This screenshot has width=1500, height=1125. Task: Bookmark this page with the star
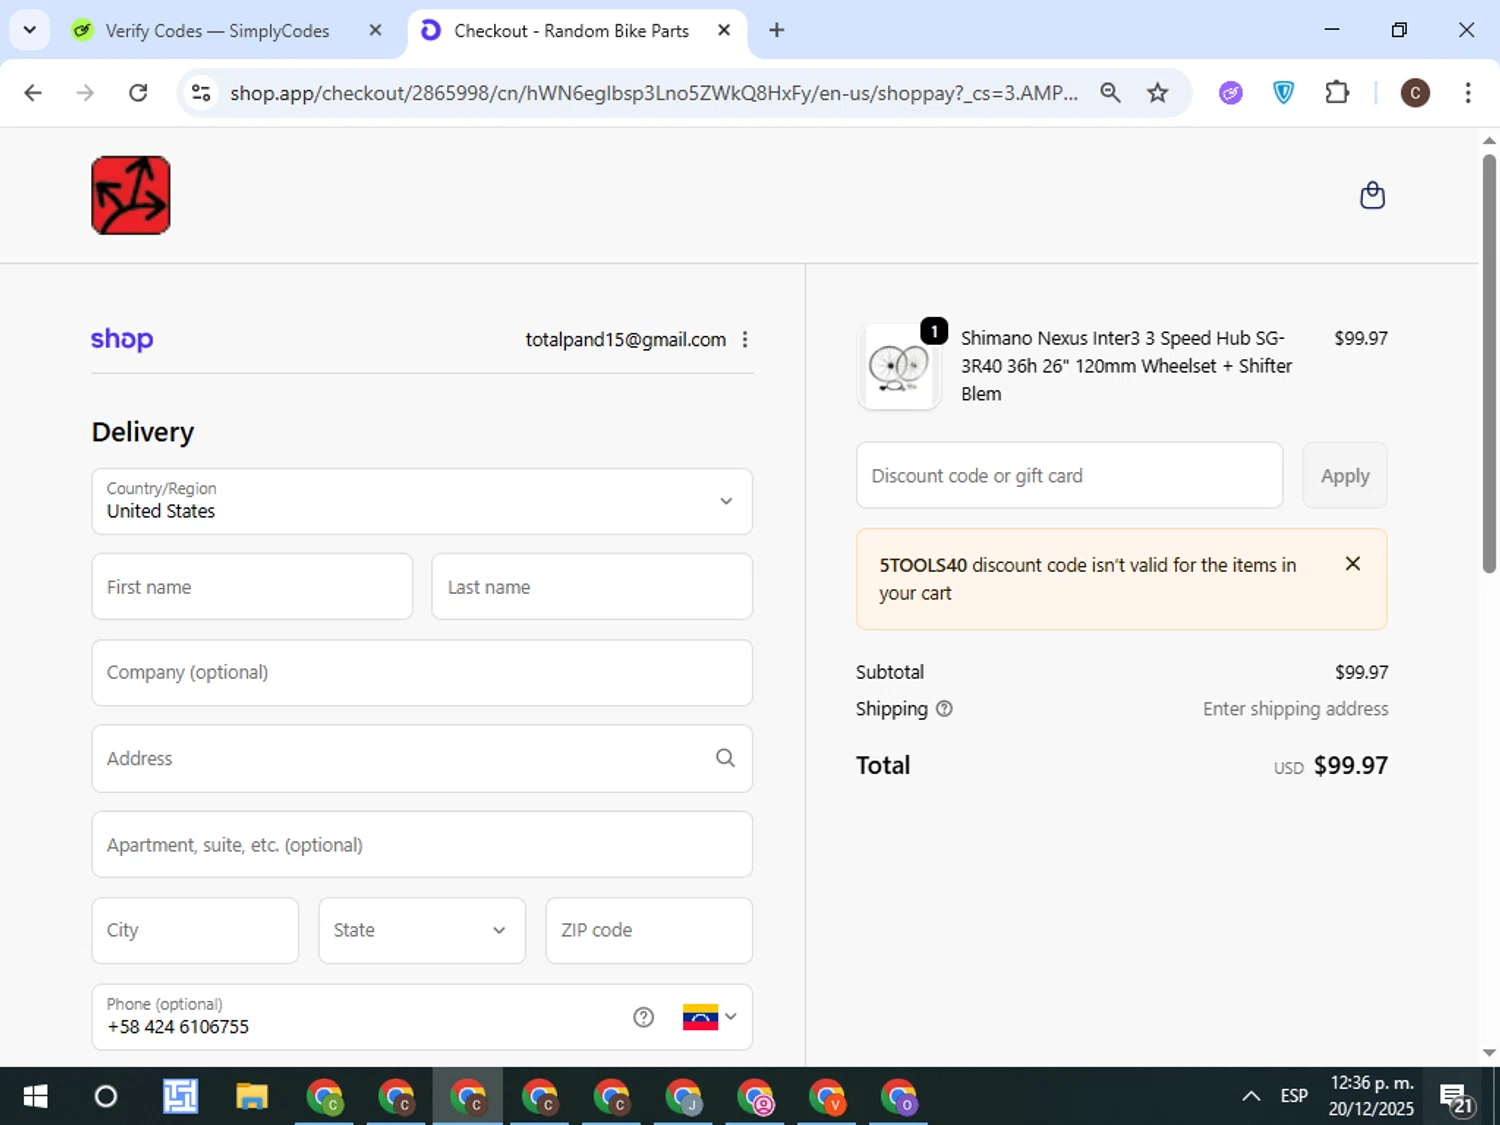coord(1158,93)
